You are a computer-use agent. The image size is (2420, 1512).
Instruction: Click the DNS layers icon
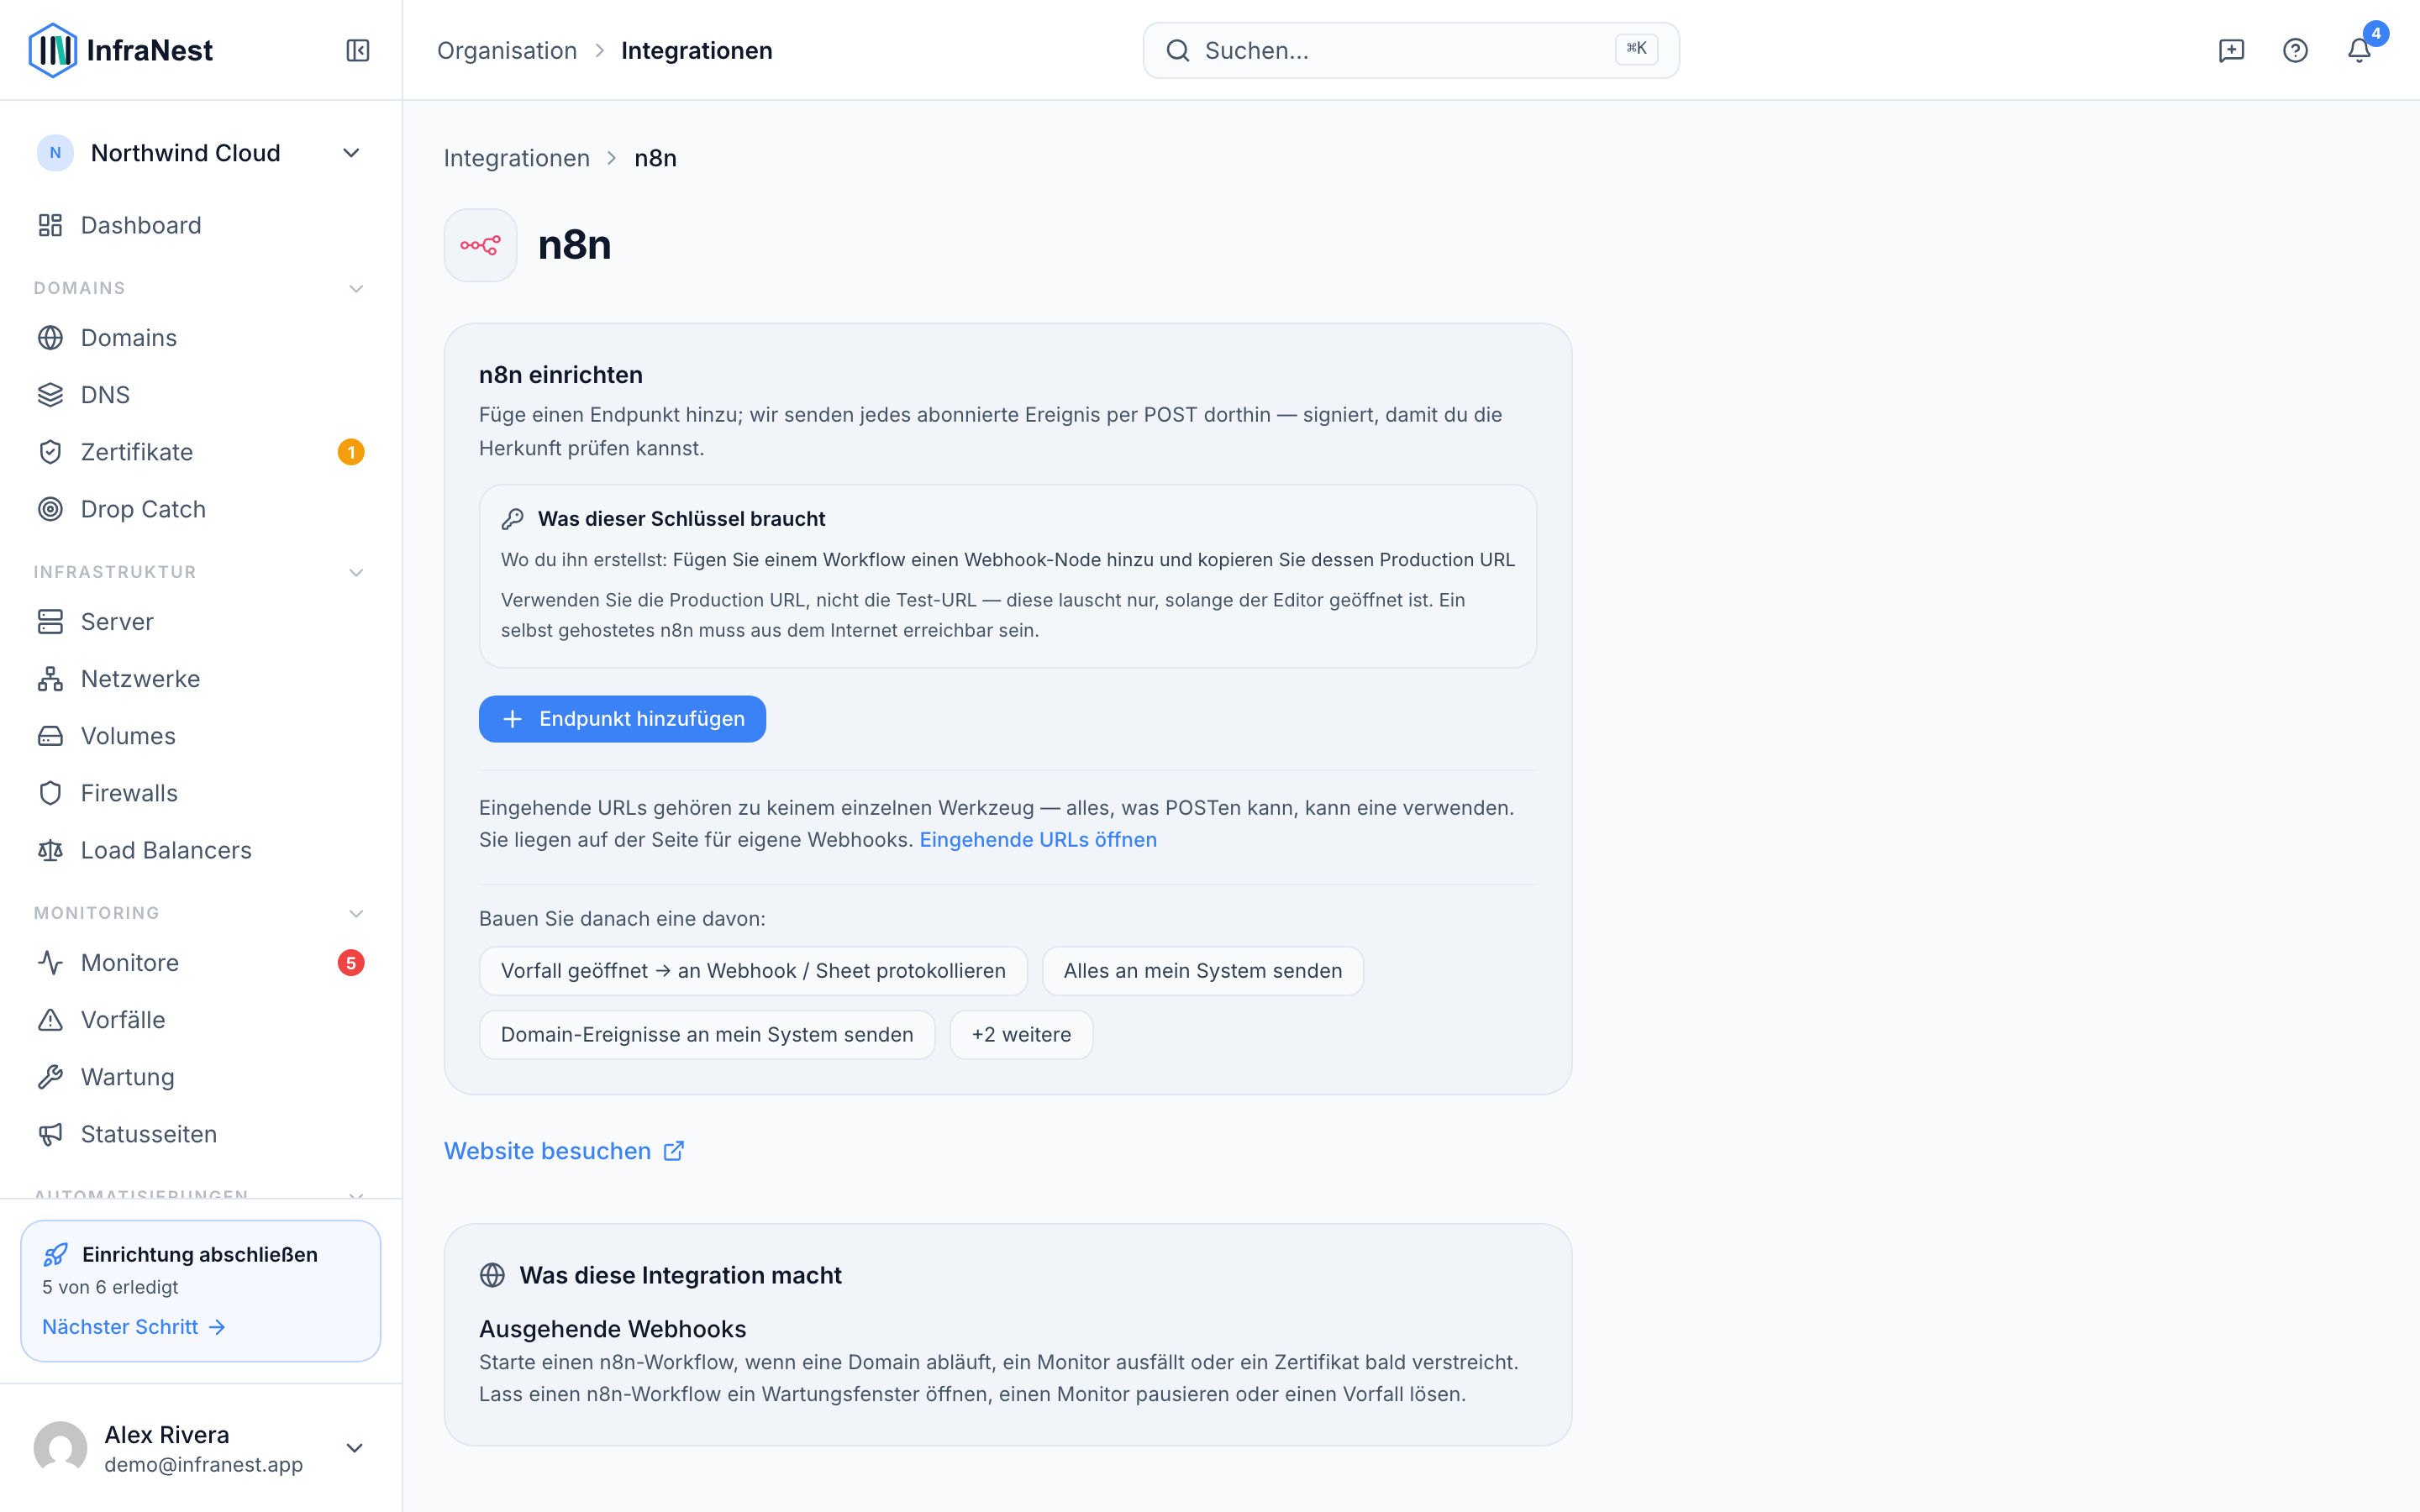click(50, 395)
